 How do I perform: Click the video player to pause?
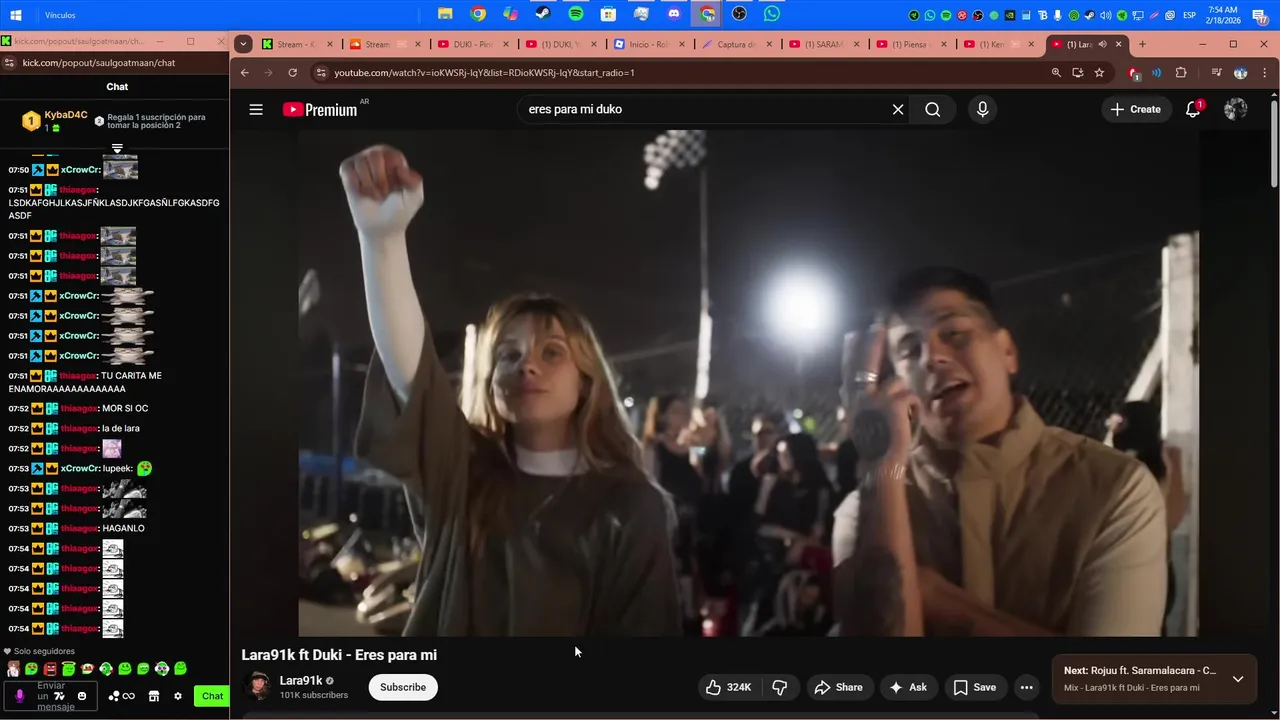point(748,383)
